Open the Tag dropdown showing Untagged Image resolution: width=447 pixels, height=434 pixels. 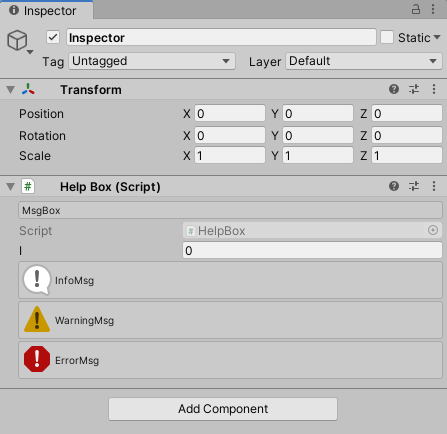click(152, 61)
